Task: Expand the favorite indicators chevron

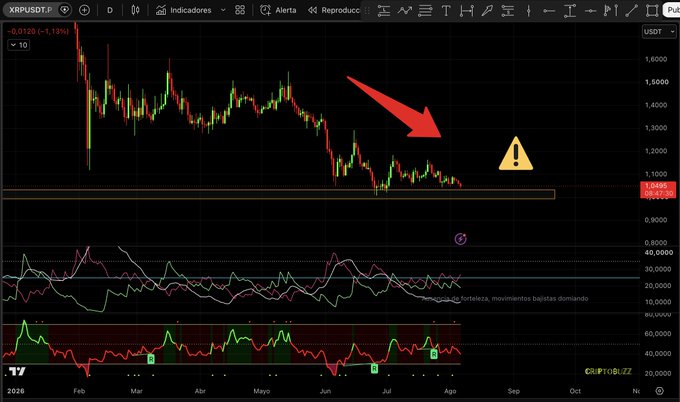Action: tap(223, 10)
